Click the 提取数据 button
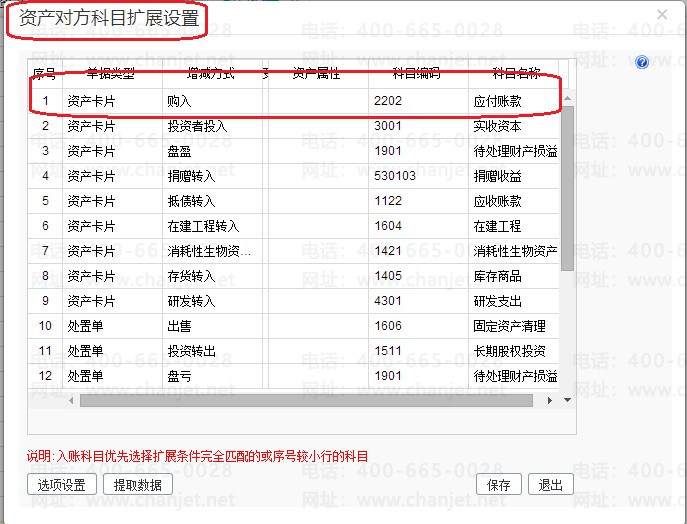The height and width of the screenshot is (524, 687). (138, 485)
